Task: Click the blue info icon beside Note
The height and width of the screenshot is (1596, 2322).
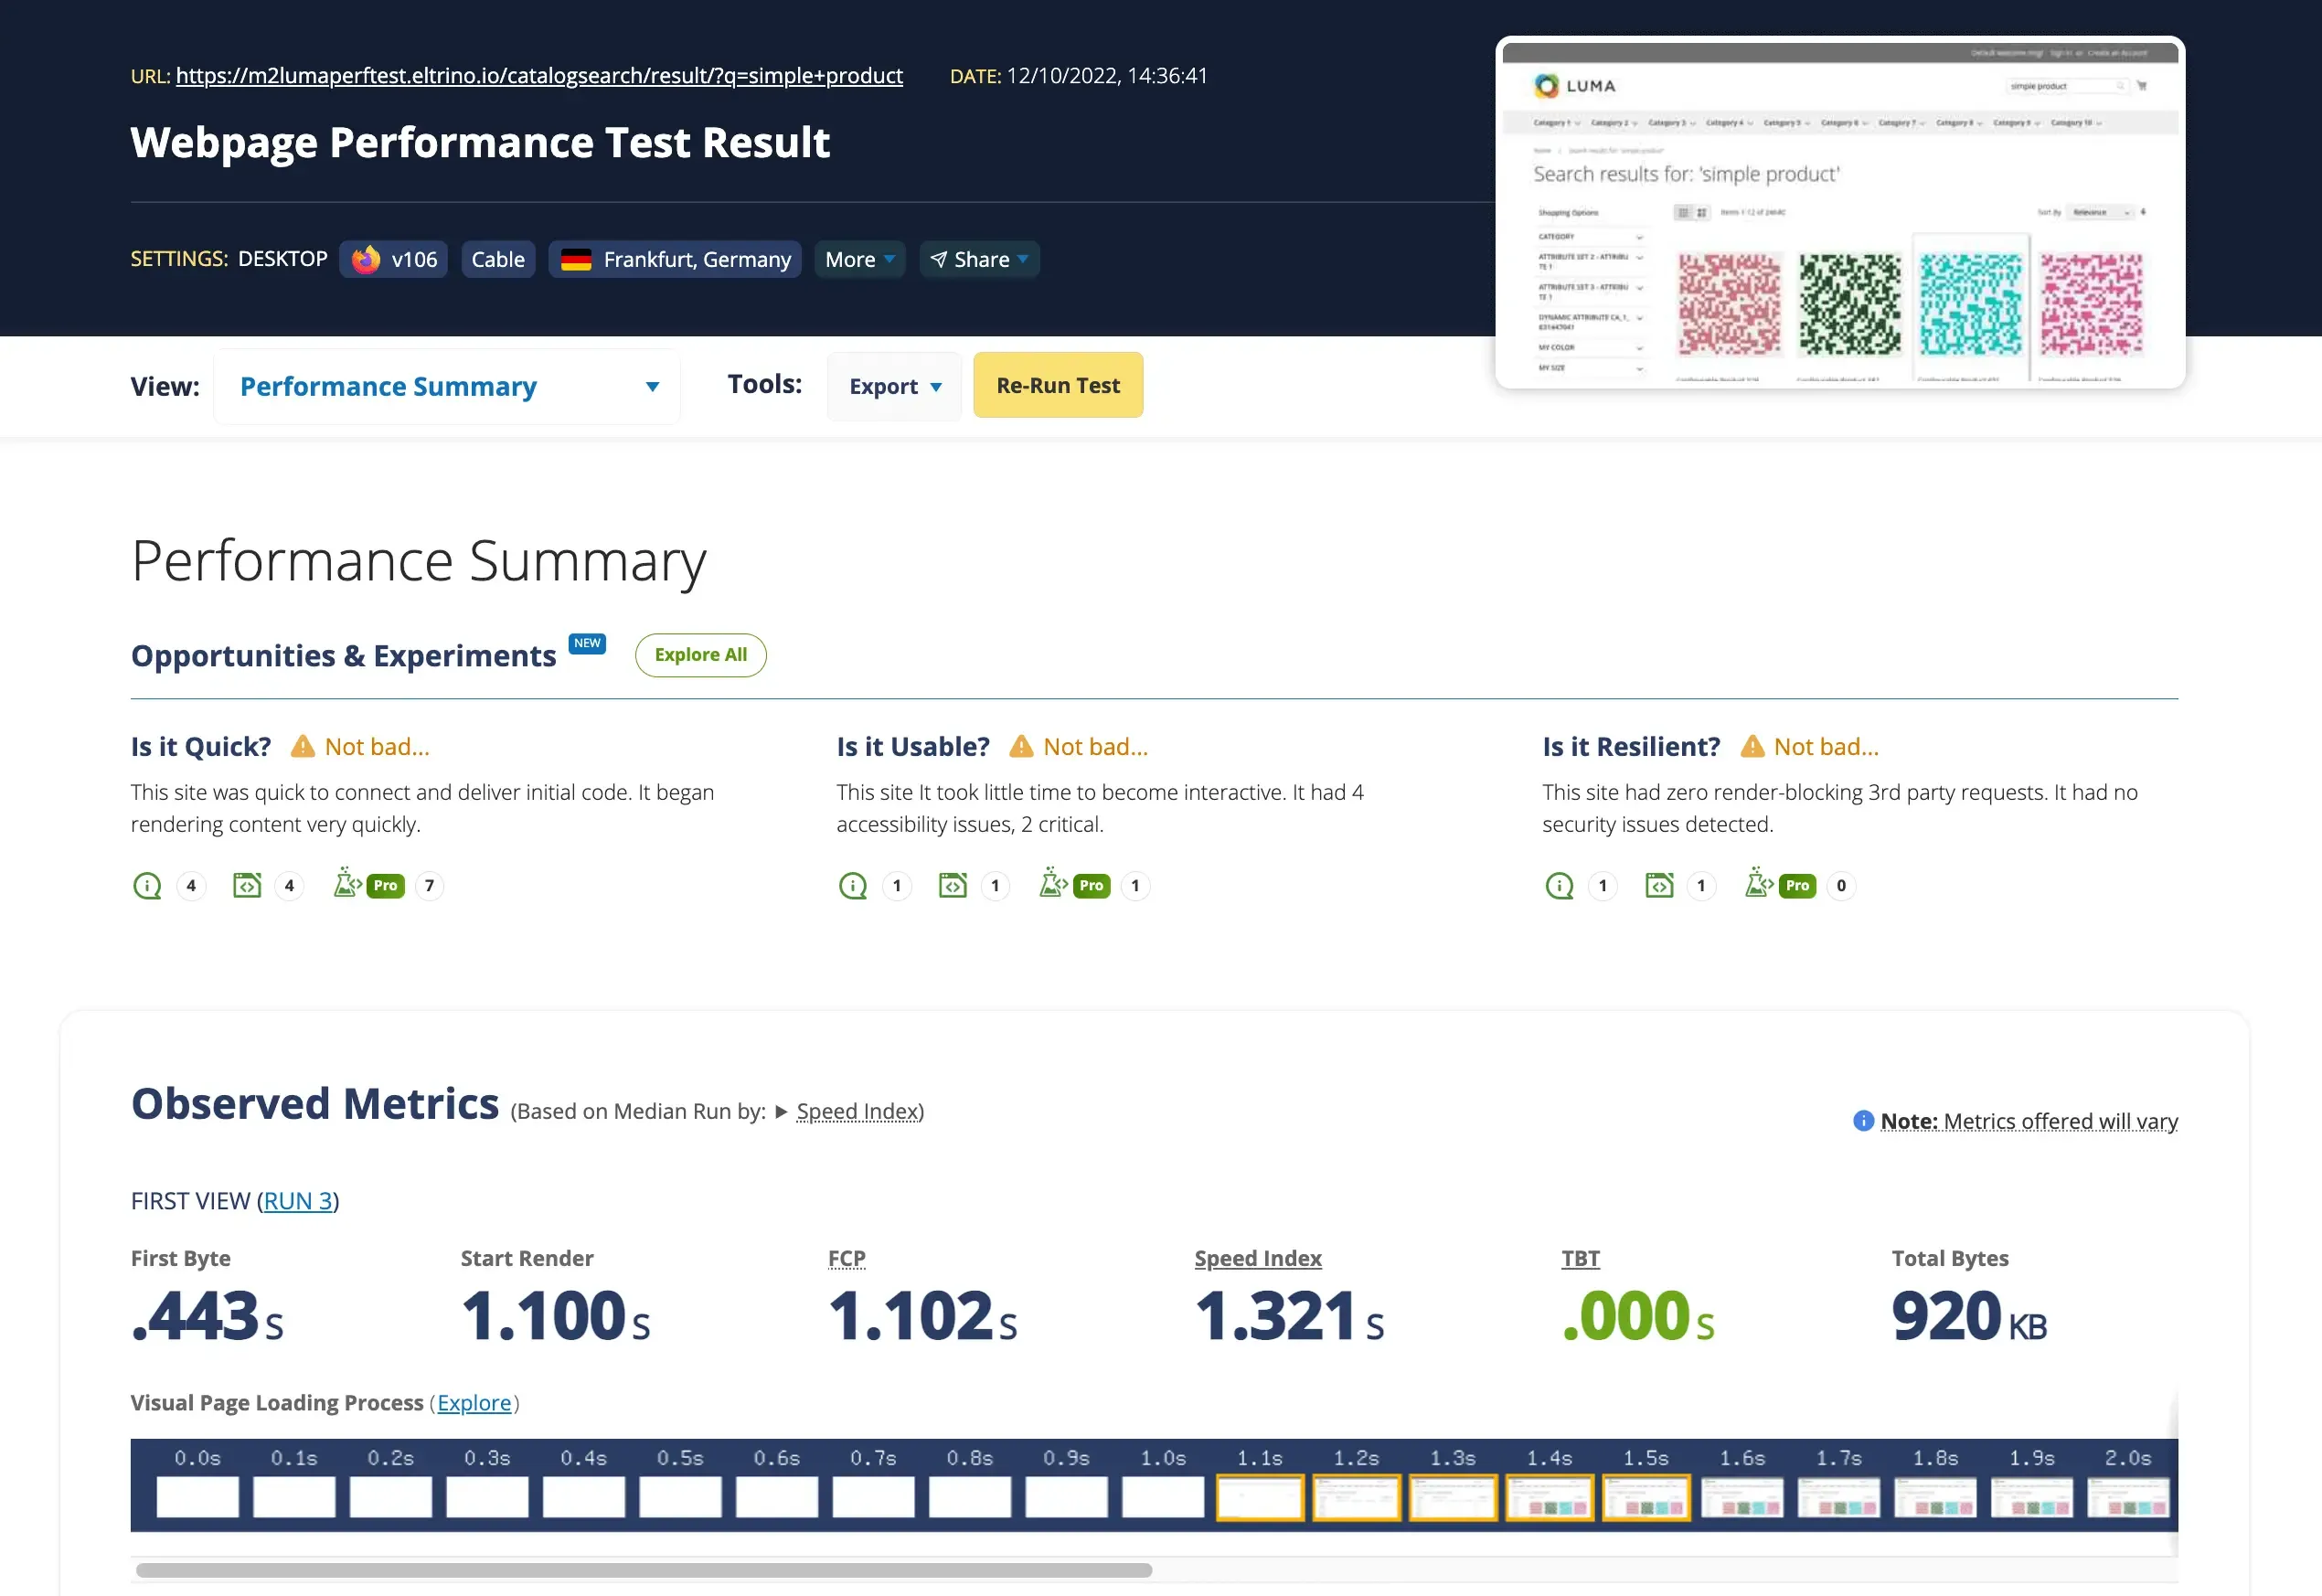Action: 1863,1121
